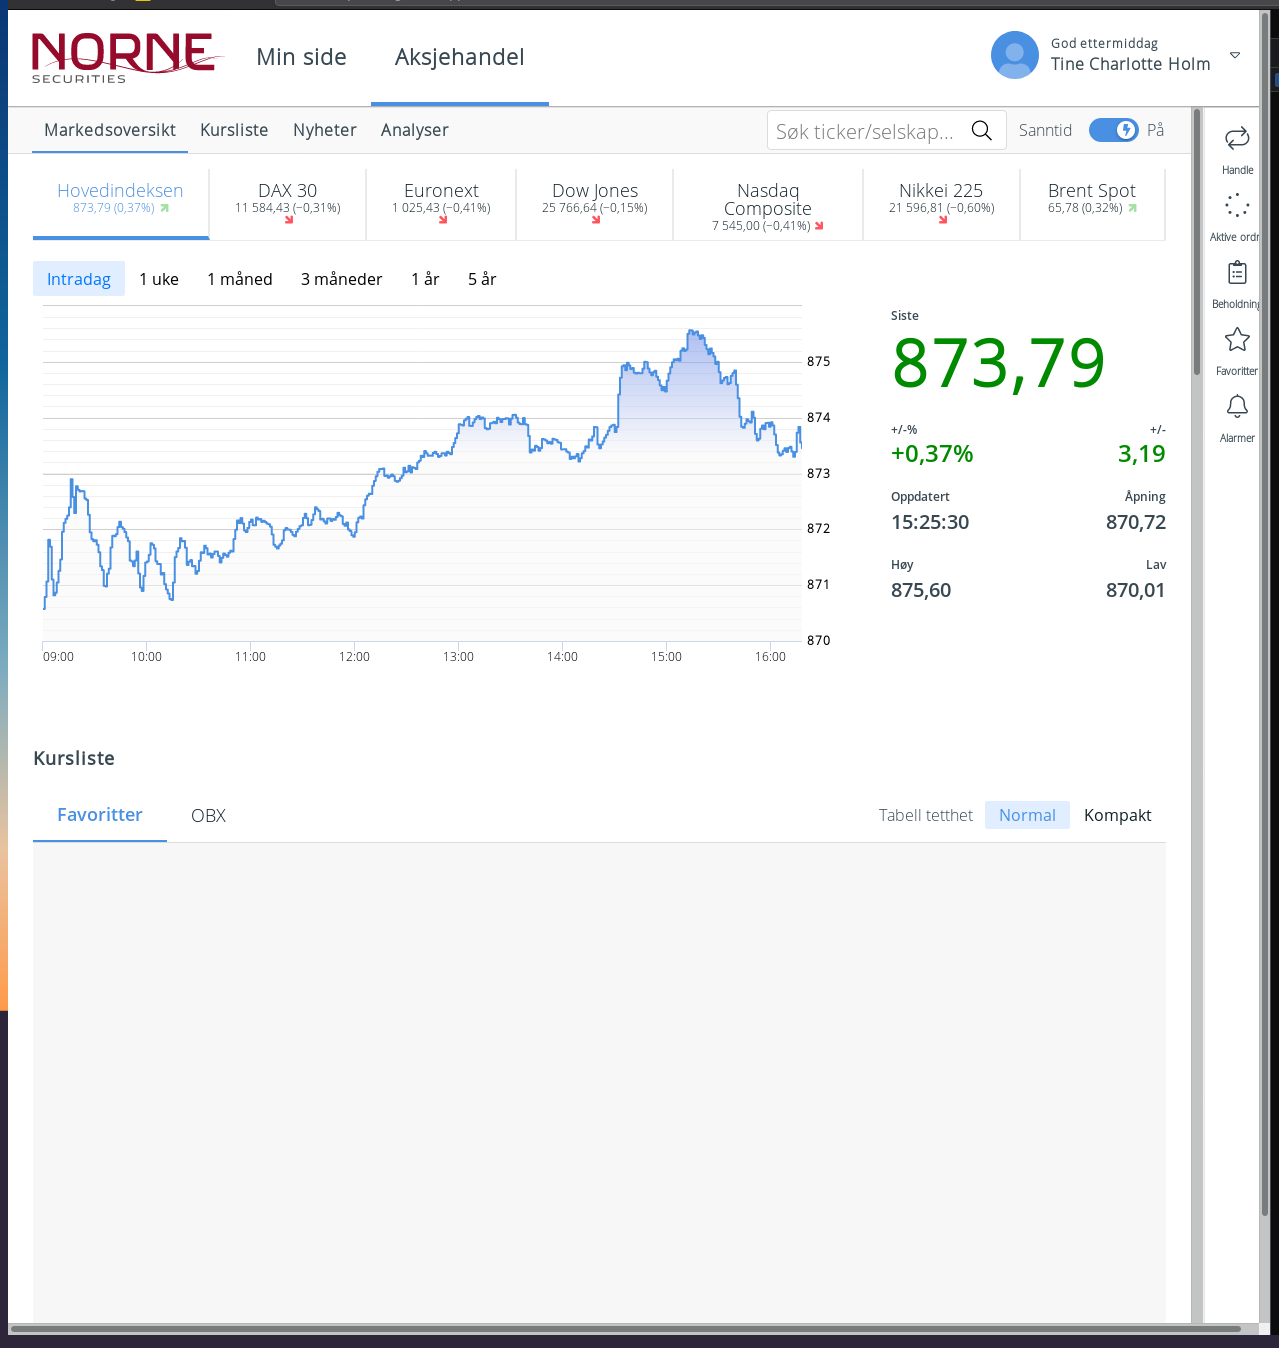This screenshot has width=1279, height=1348.
Task: Select Brent Spot tile
Action: click(x=1092, y=204)
